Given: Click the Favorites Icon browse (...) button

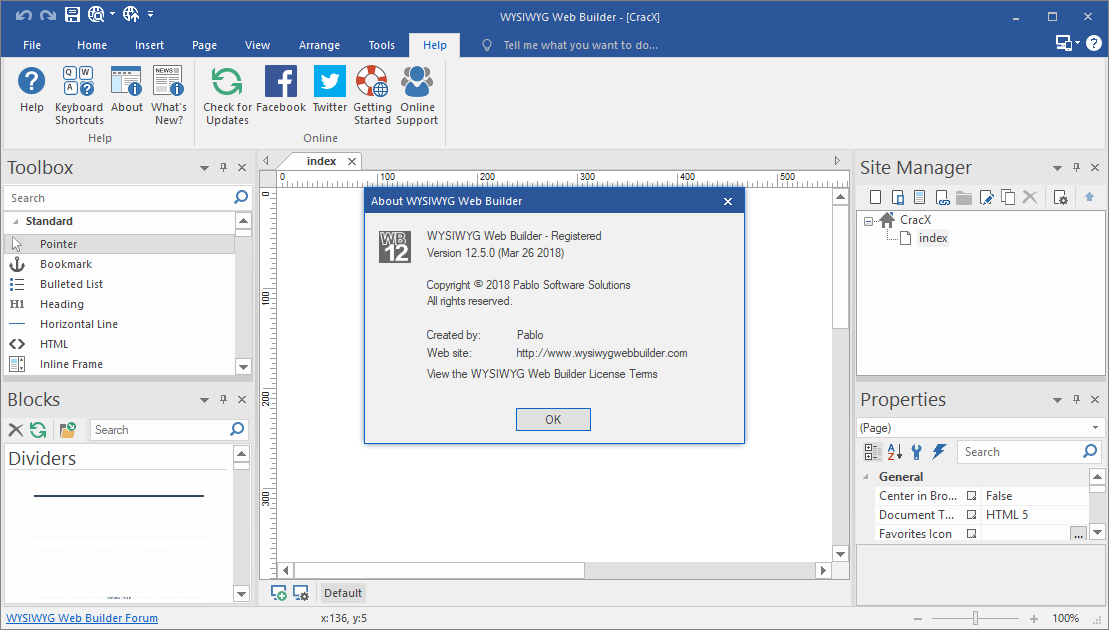Looking at the screenshot, I should [1078, 534].
